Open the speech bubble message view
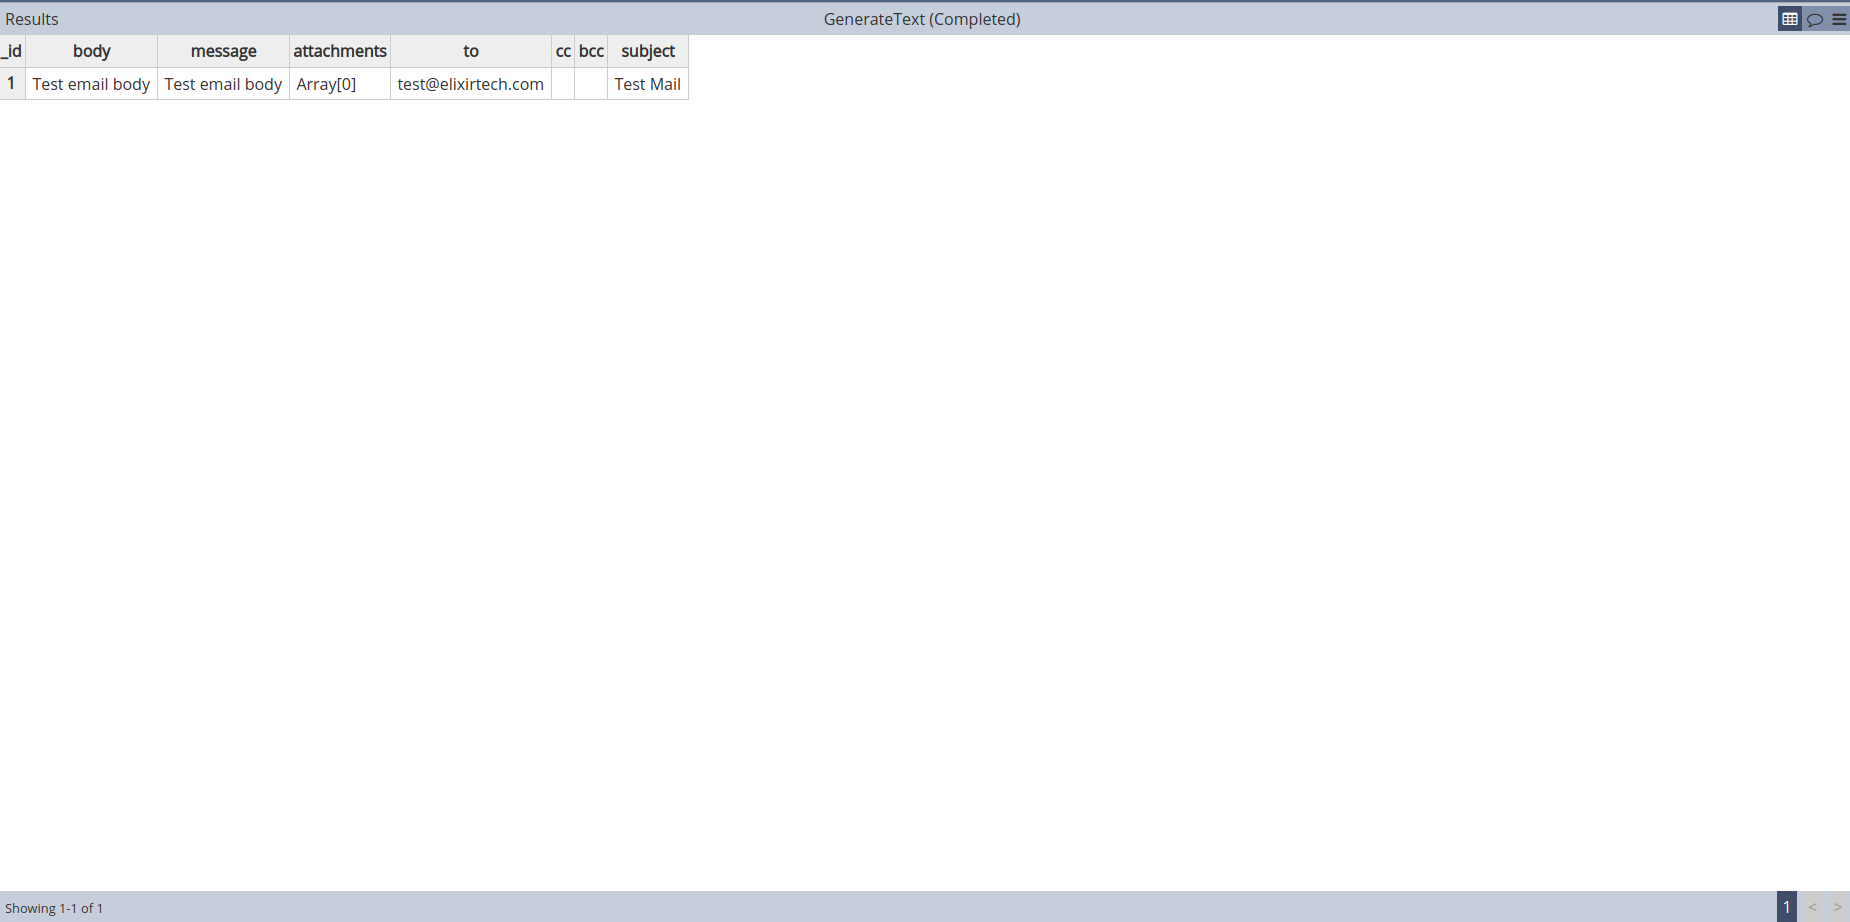The width and height of the screenshot is (1850, 922). (1814, 19)
